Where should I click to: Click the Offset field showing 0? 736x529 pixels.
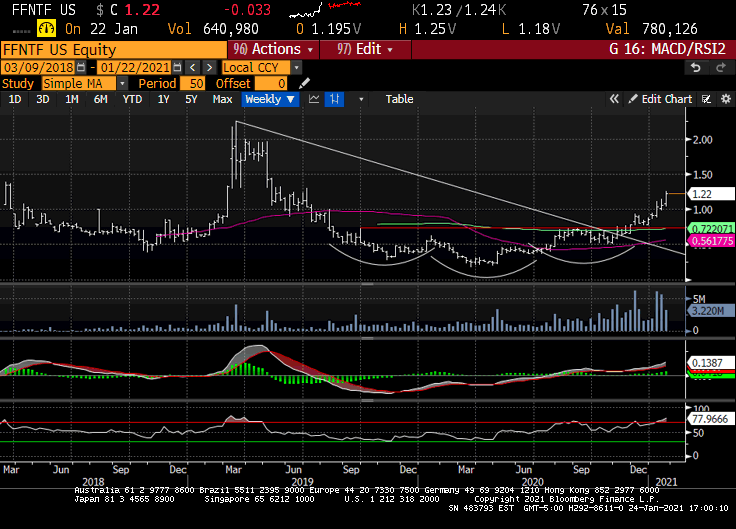tap(271, 84)
